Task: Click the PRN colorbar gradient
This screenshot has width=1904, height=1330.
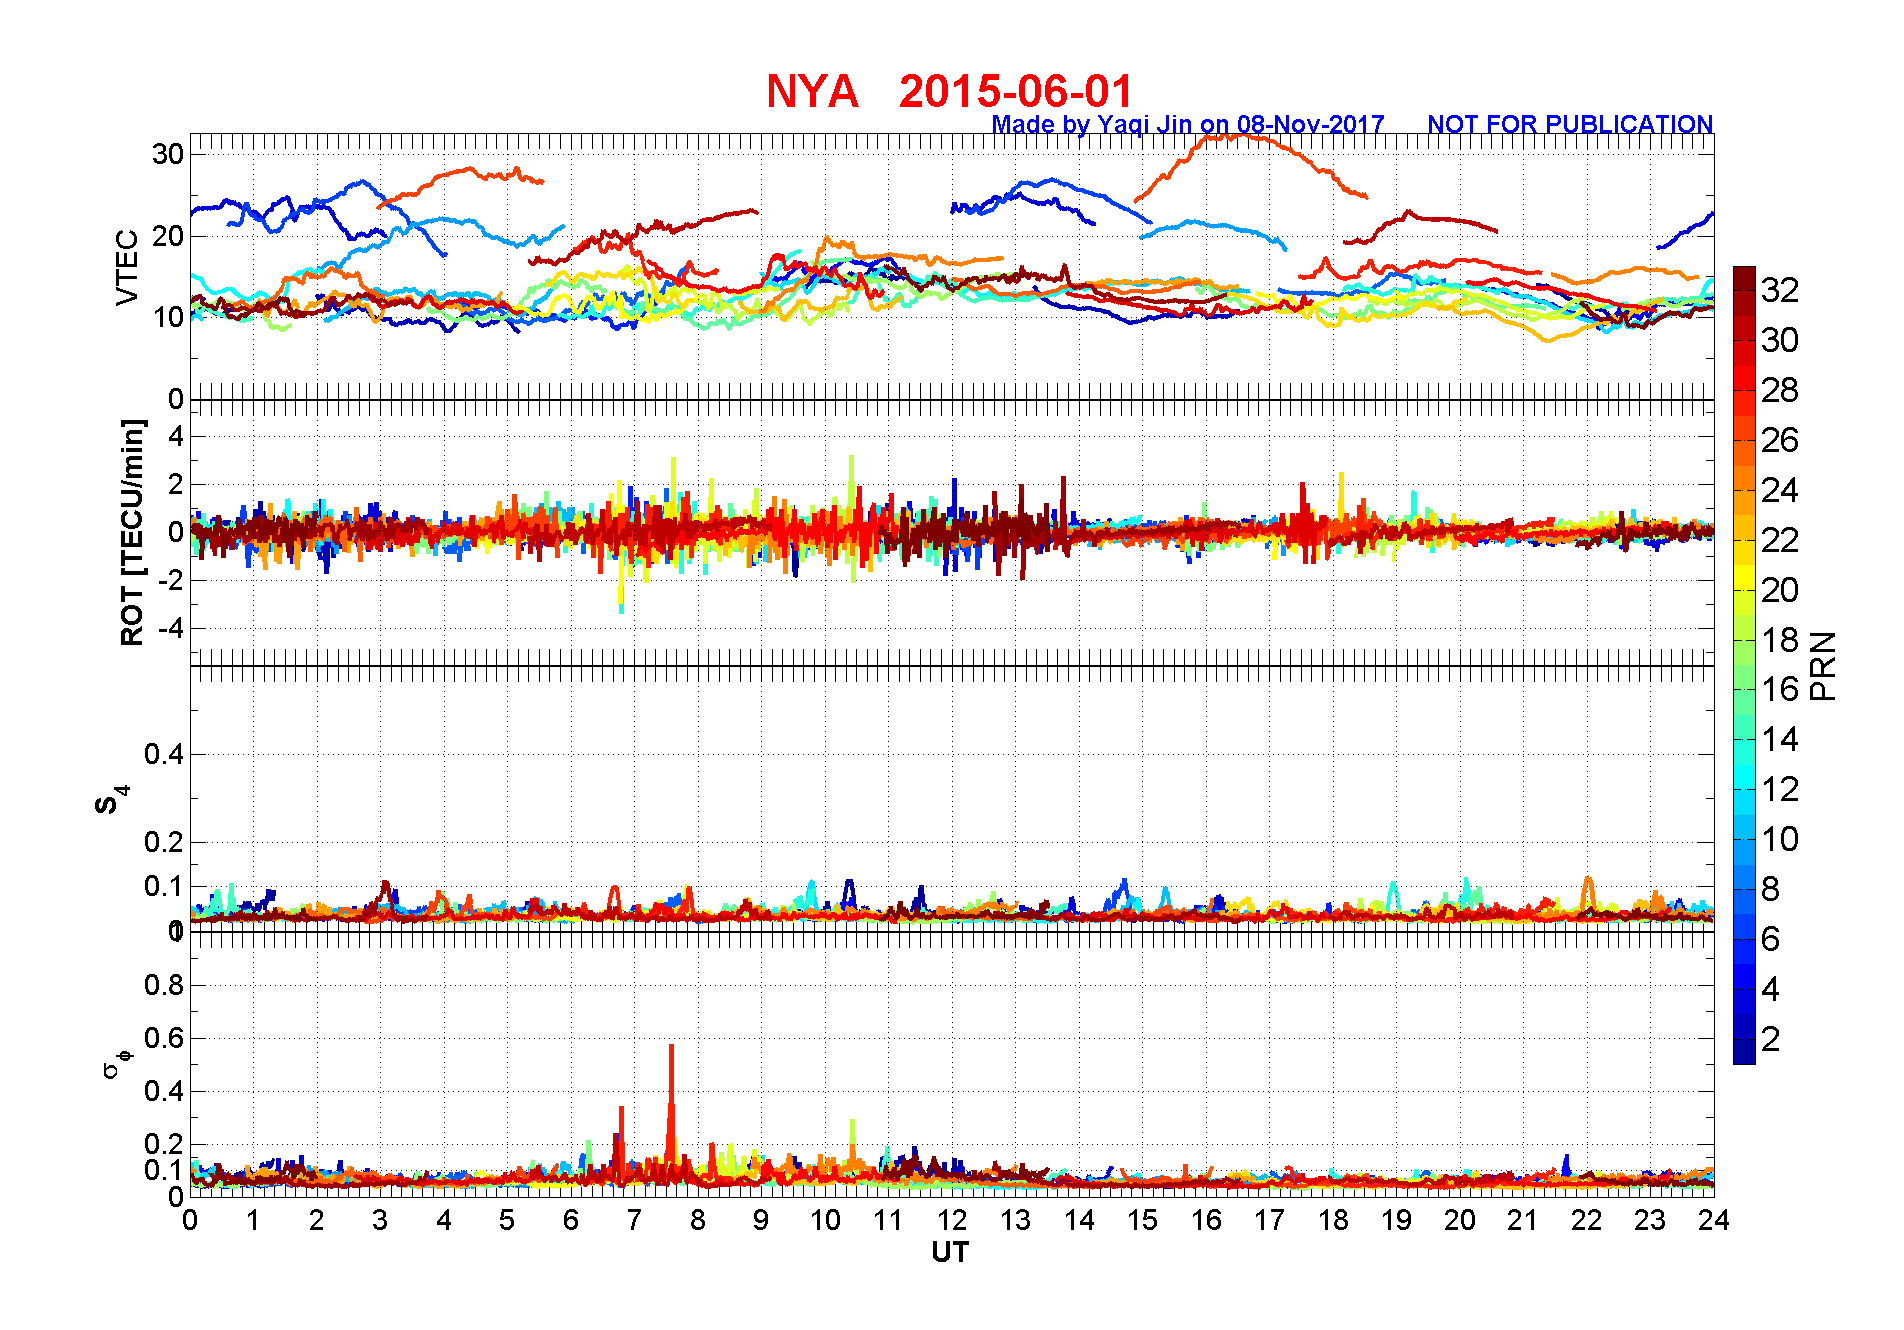Action: click(1744, 665)
